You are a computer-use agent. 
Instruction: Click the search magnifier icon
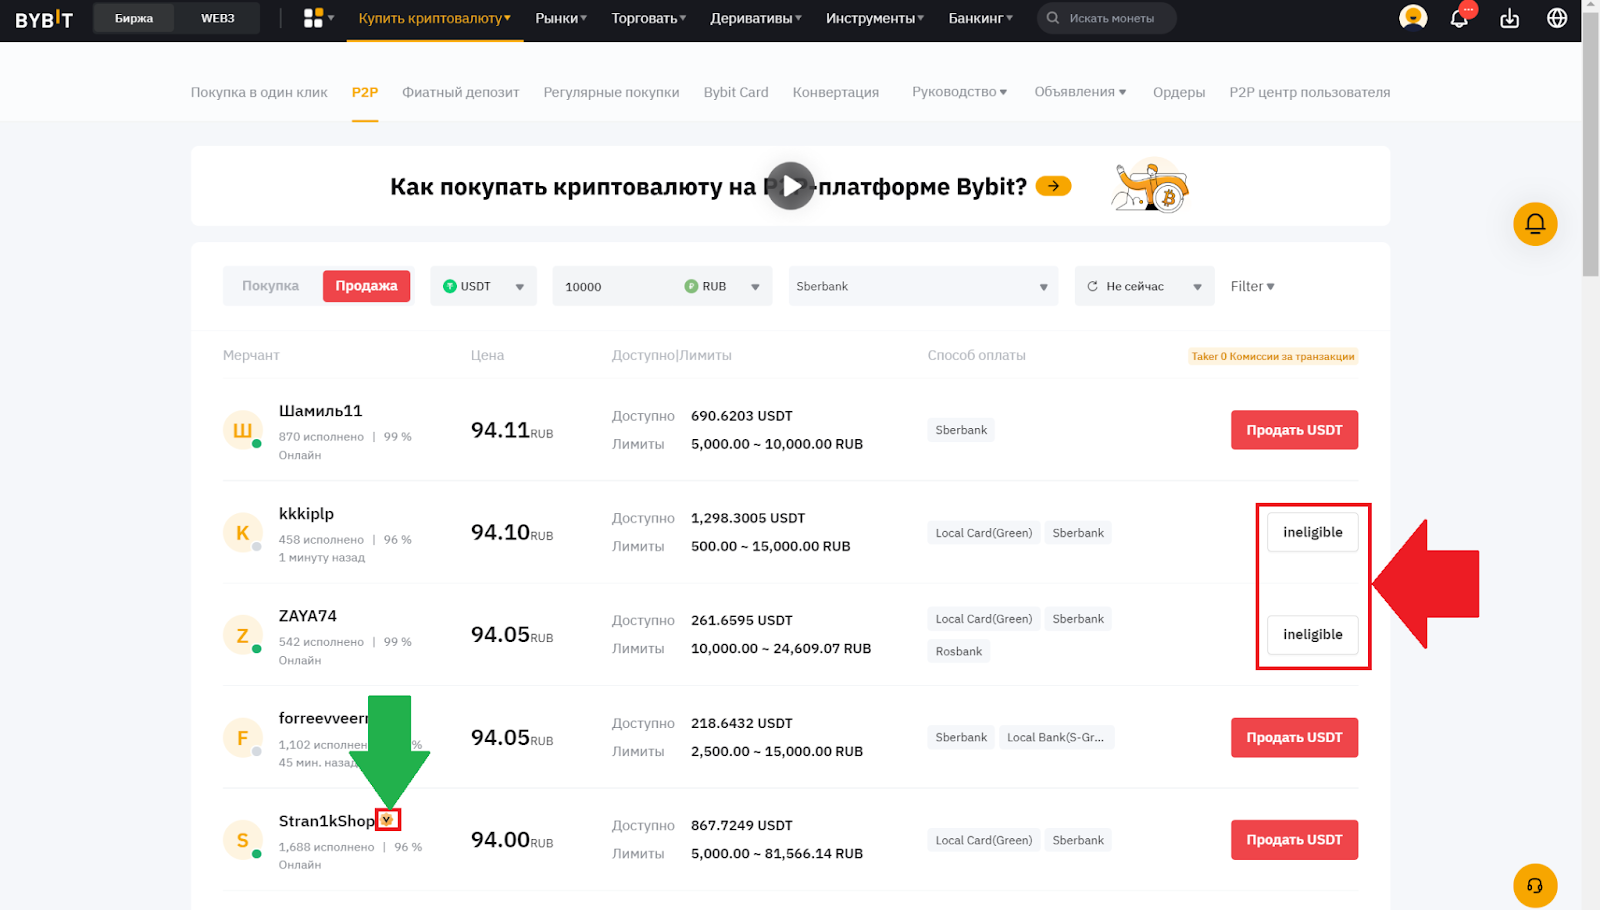[1053, 18]
